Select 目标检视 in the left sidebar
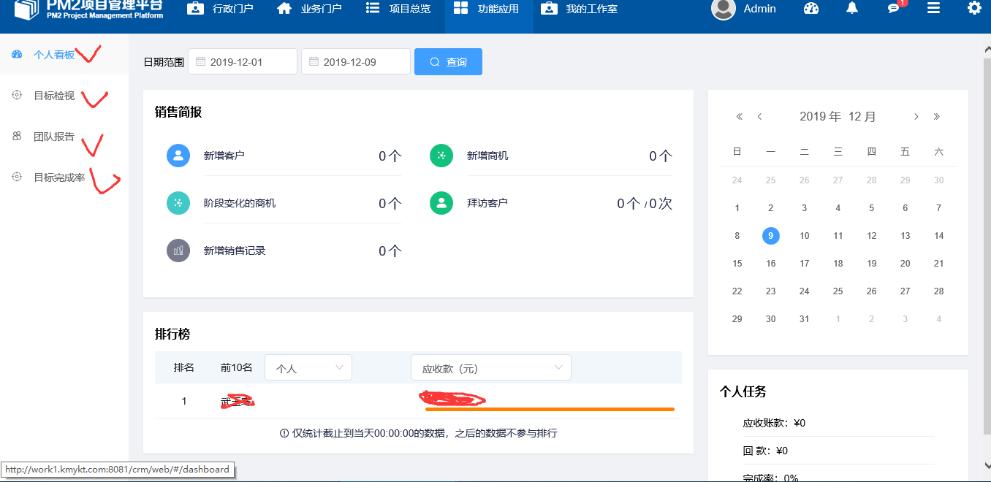The height and width of the screenshot is (482, 991). [54, 96]
